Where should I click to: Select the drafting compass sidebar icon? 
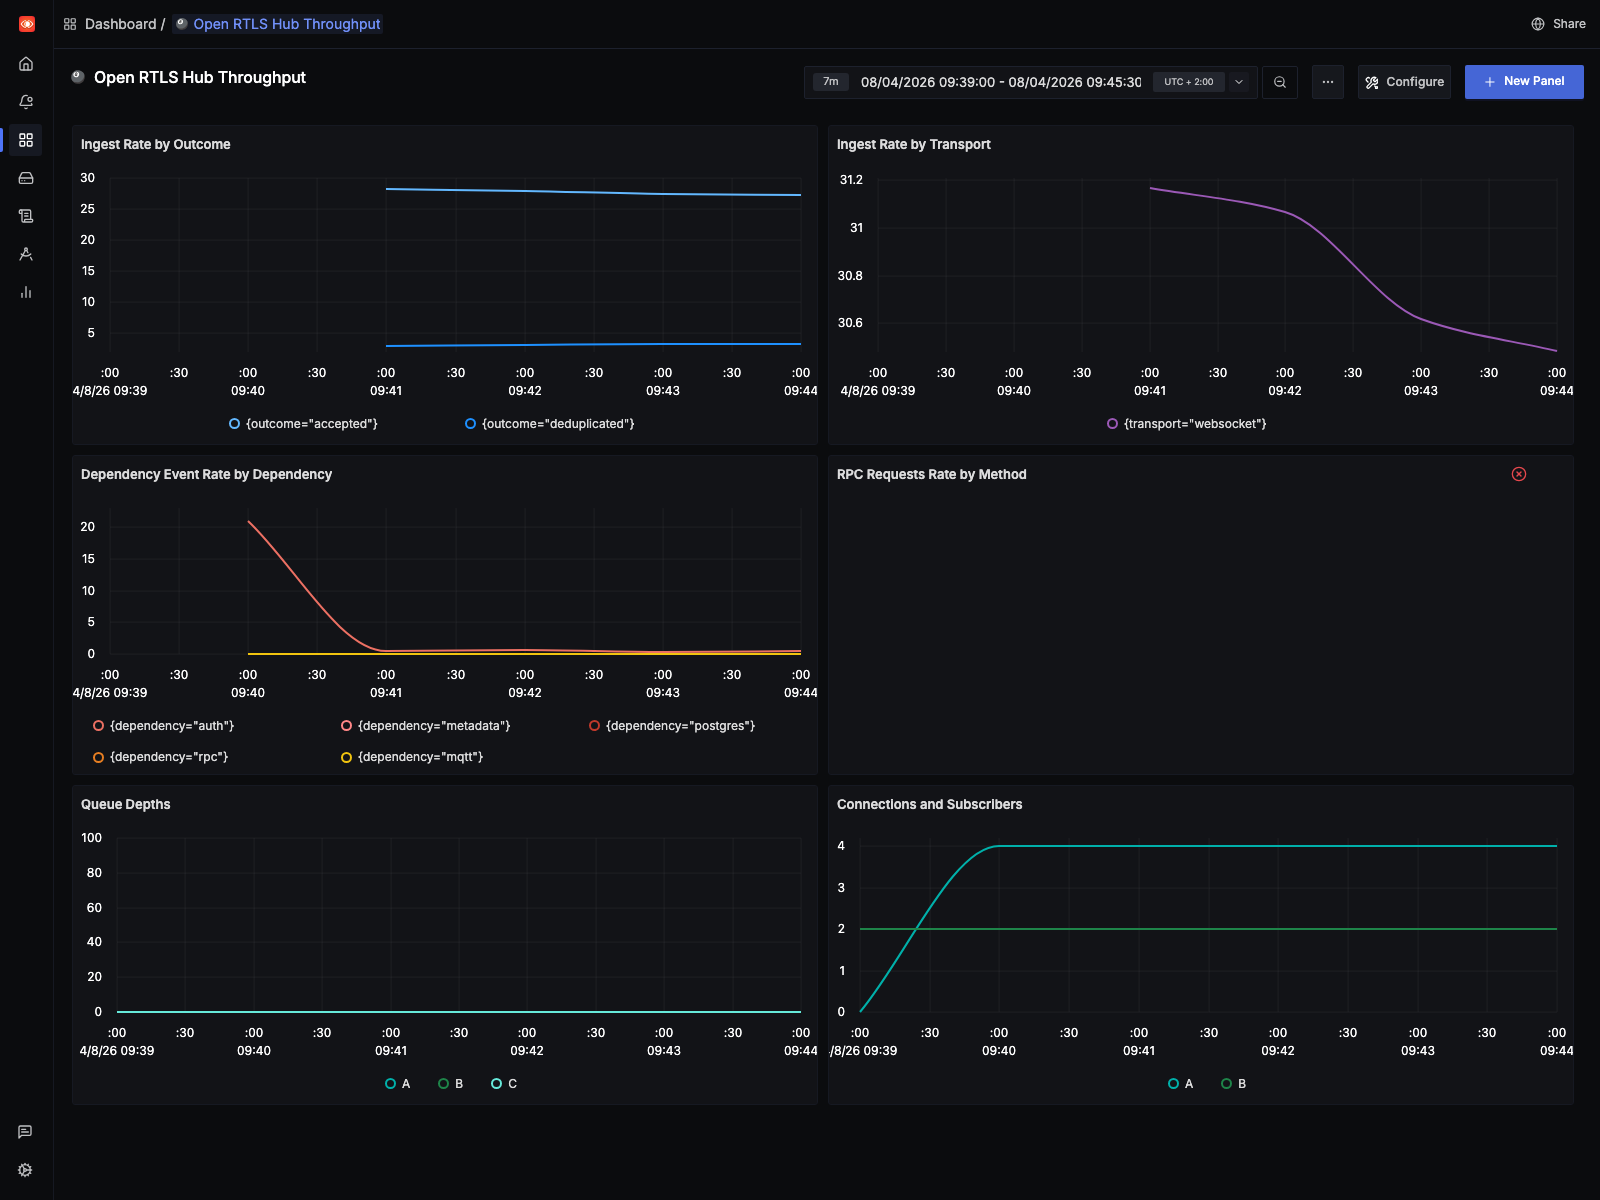click(25, 254)
